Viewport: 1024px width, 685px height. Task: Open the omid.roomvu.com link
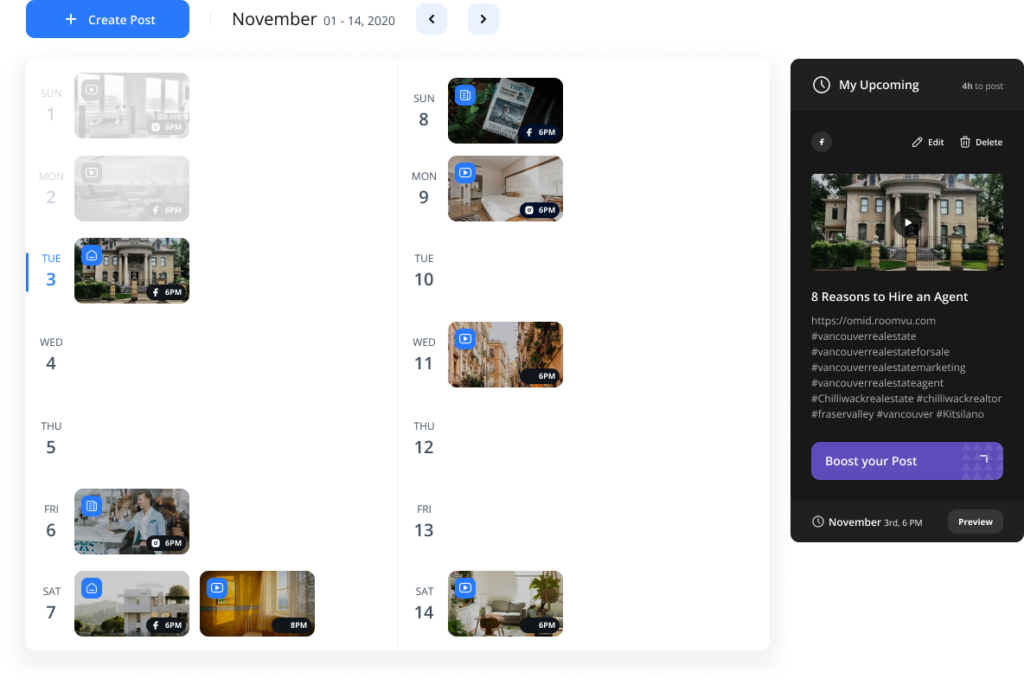point(873,321)
